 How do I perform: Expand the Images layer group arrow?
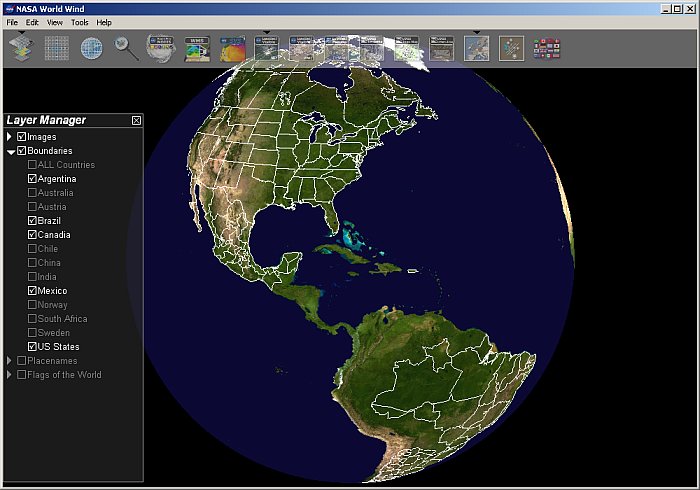click(9, 137)
